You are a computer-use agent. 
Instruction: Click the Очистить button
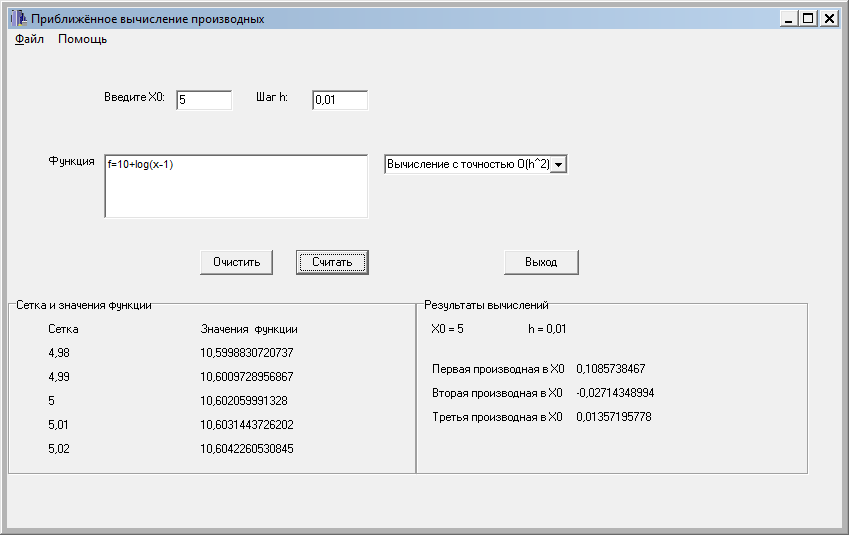click(237, 262)
